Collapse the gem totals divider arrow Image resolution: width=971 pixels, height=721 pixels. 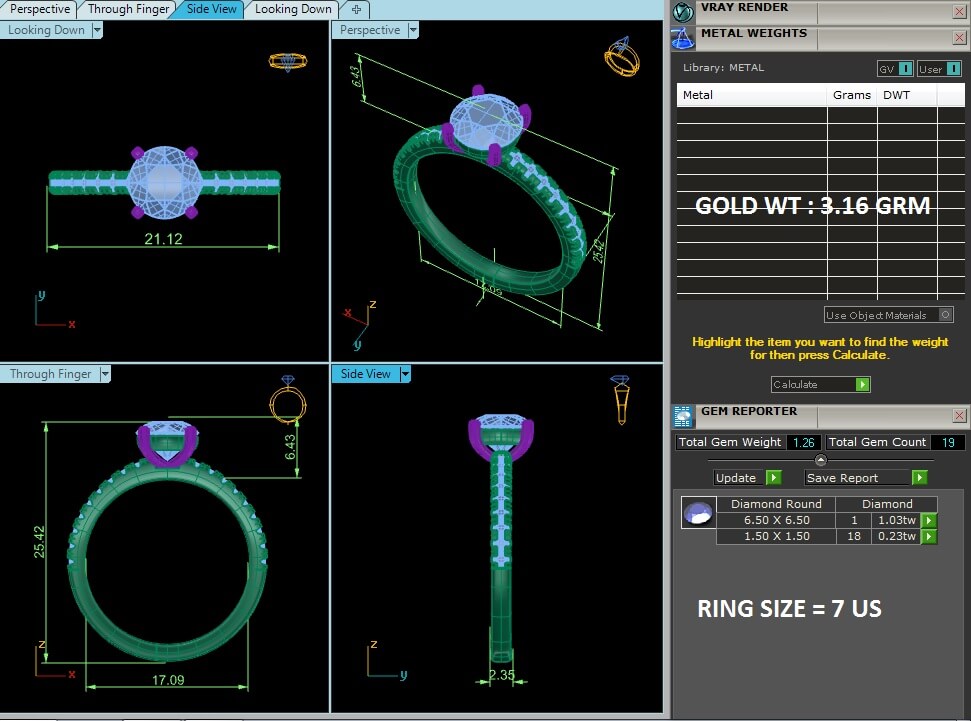click(821, 460)
